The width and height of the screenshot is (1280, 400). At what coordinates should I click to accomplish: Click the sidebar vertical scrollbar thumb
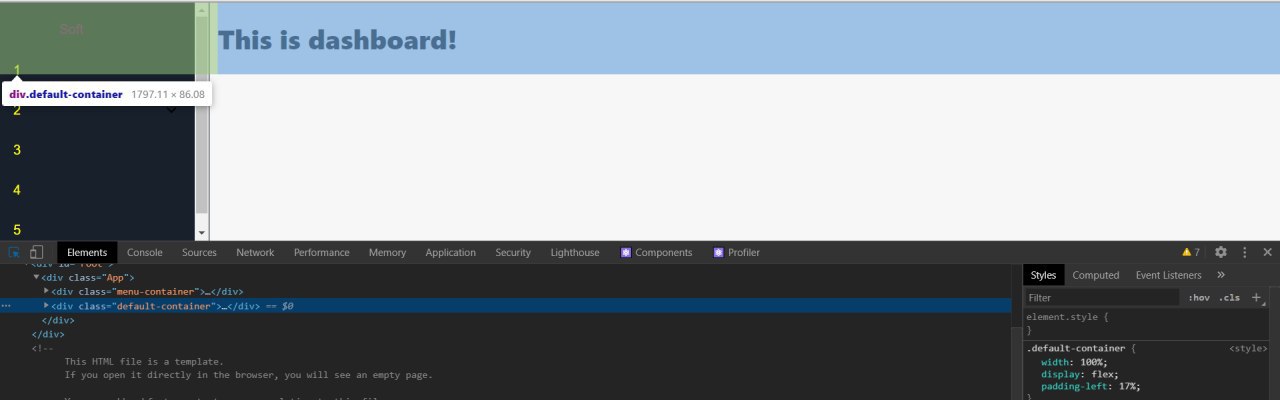[202, 114]
